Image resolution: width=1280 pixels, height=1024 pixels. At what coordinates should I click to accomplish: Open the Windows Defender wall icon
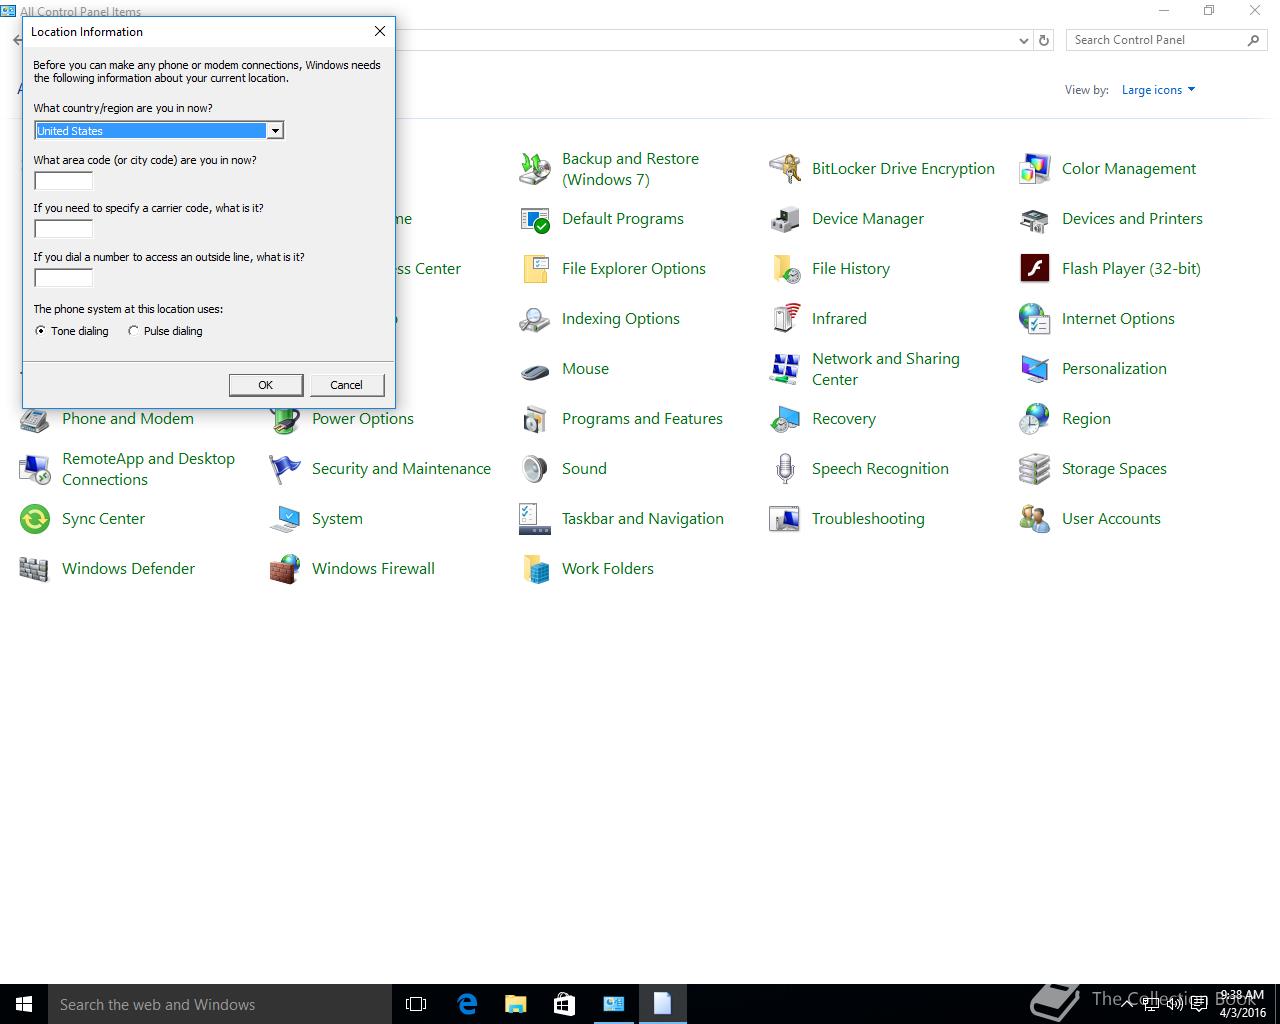(35, 569)
